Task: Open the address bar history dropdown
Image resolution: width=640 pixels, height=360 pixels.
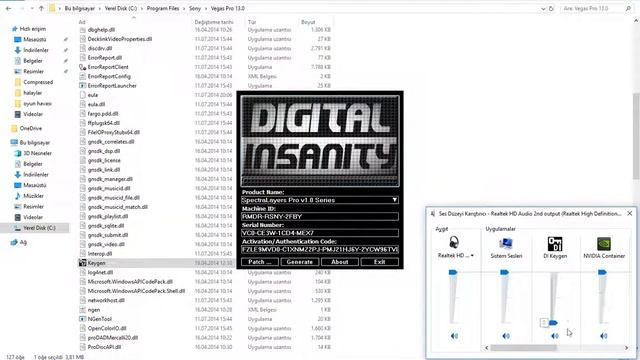Action: (x=543, y=8)
